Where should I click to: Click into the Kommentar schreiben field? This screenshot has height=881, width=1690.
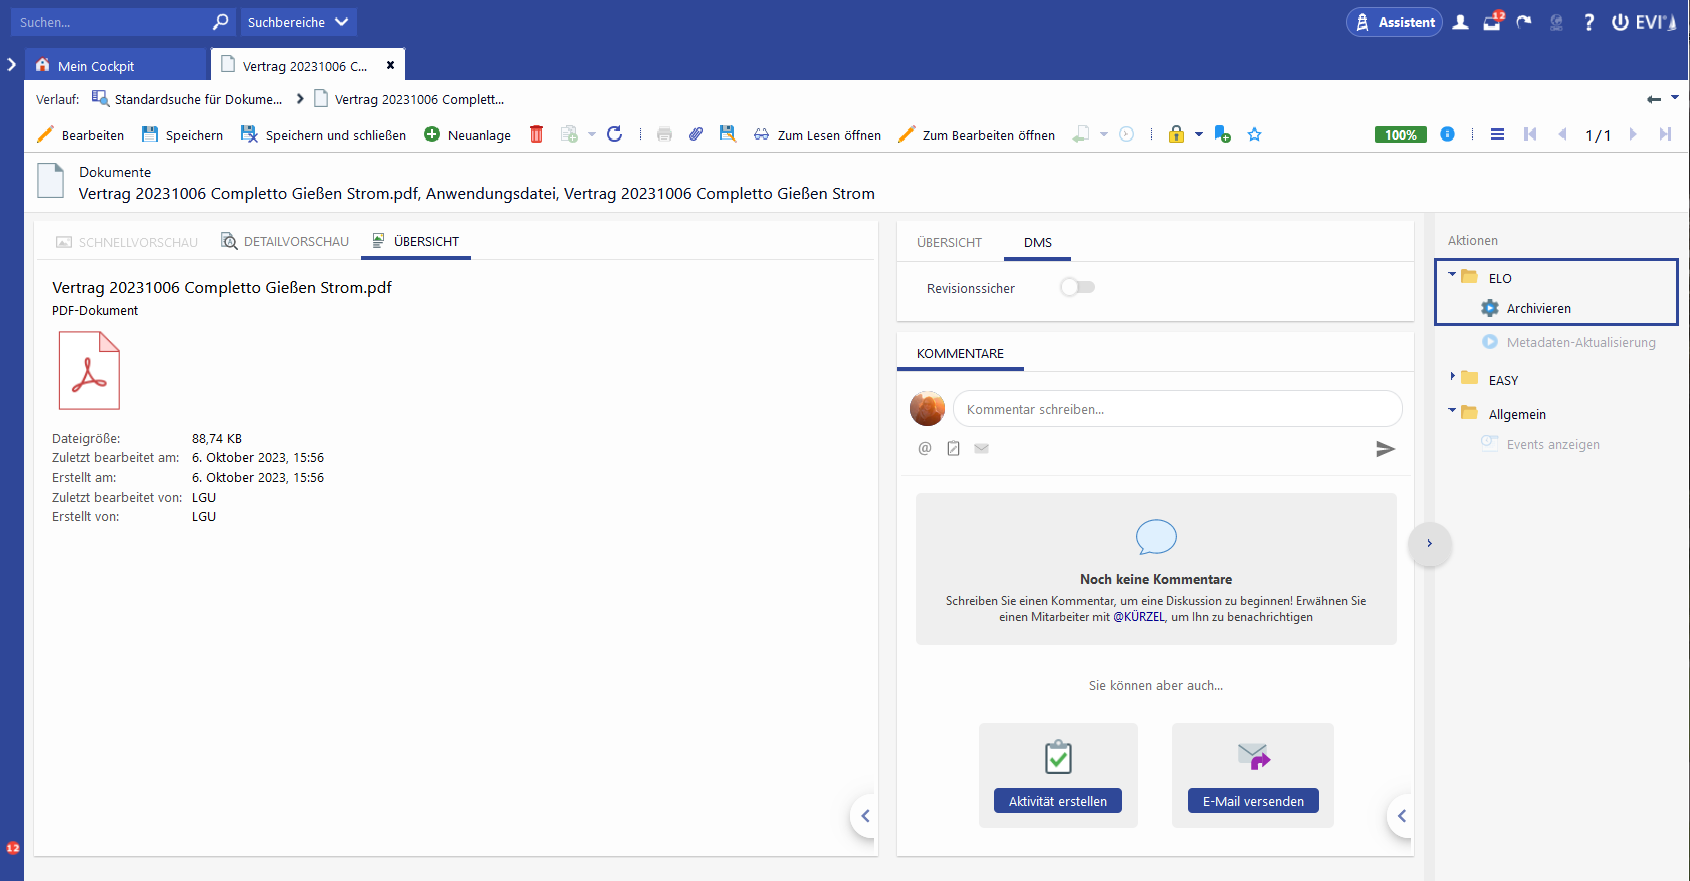tap(1176, 409)
